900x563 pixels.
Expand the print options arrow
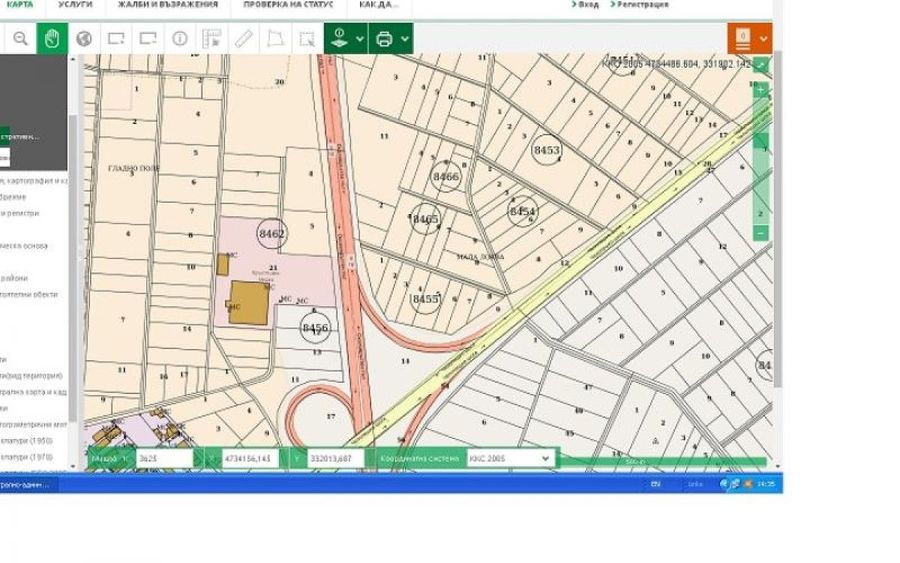[404, 39]
